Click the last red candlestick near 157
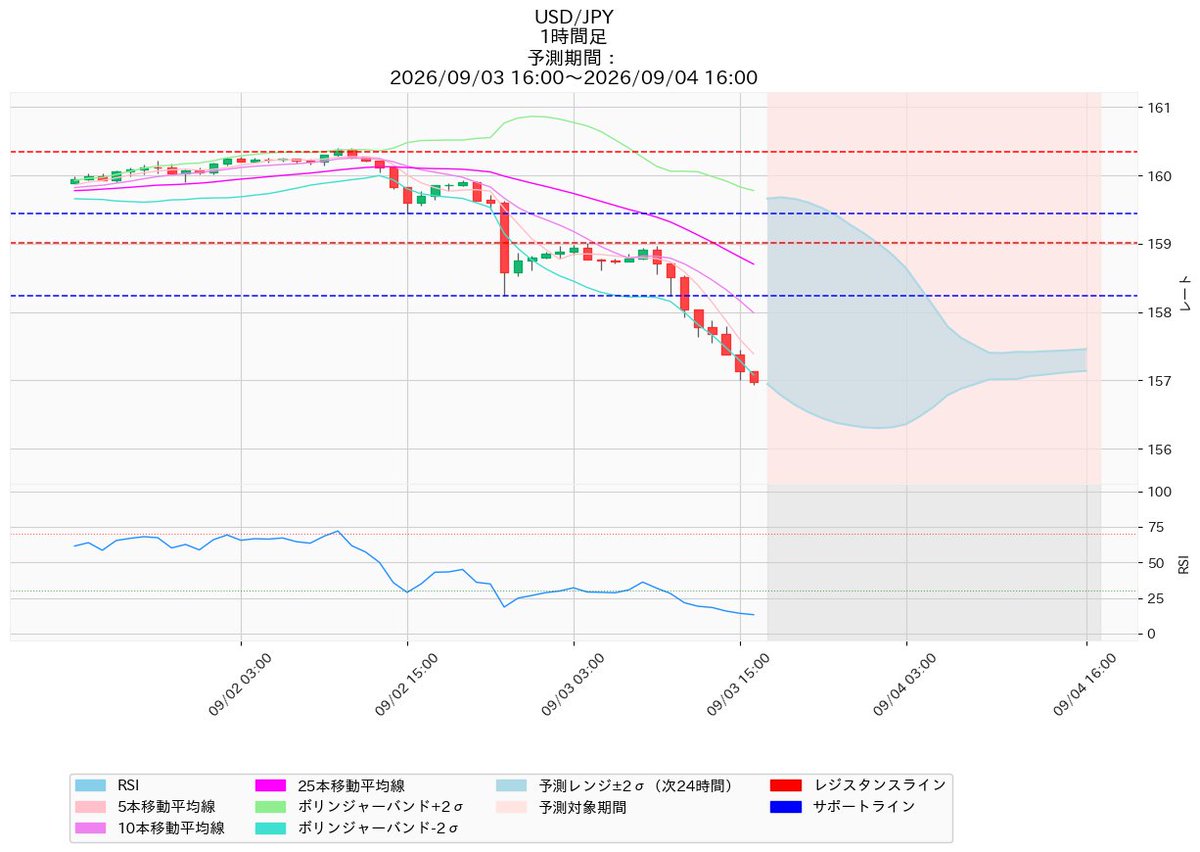The height and width of the screenshot is (852, 1200). (754, 377)
